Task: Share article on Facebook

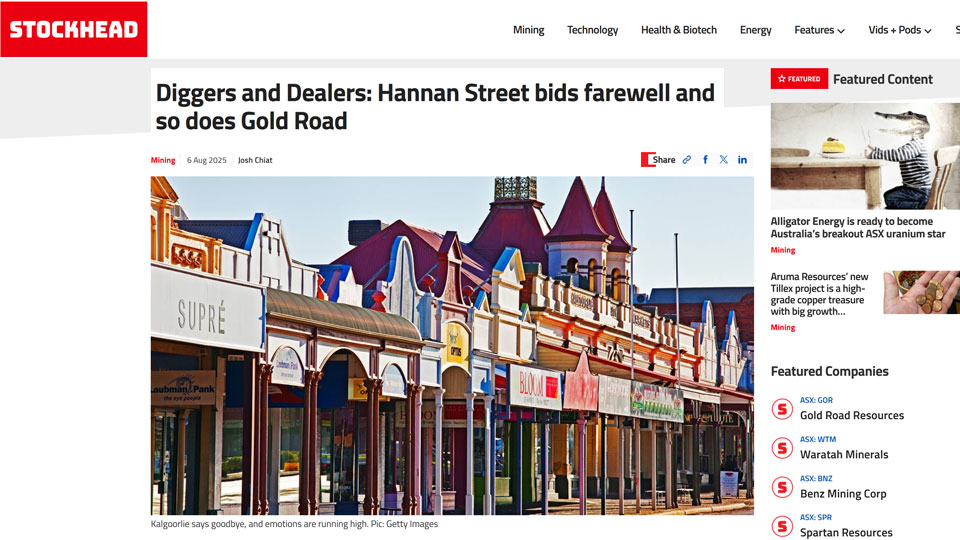Action: point(705,160)
